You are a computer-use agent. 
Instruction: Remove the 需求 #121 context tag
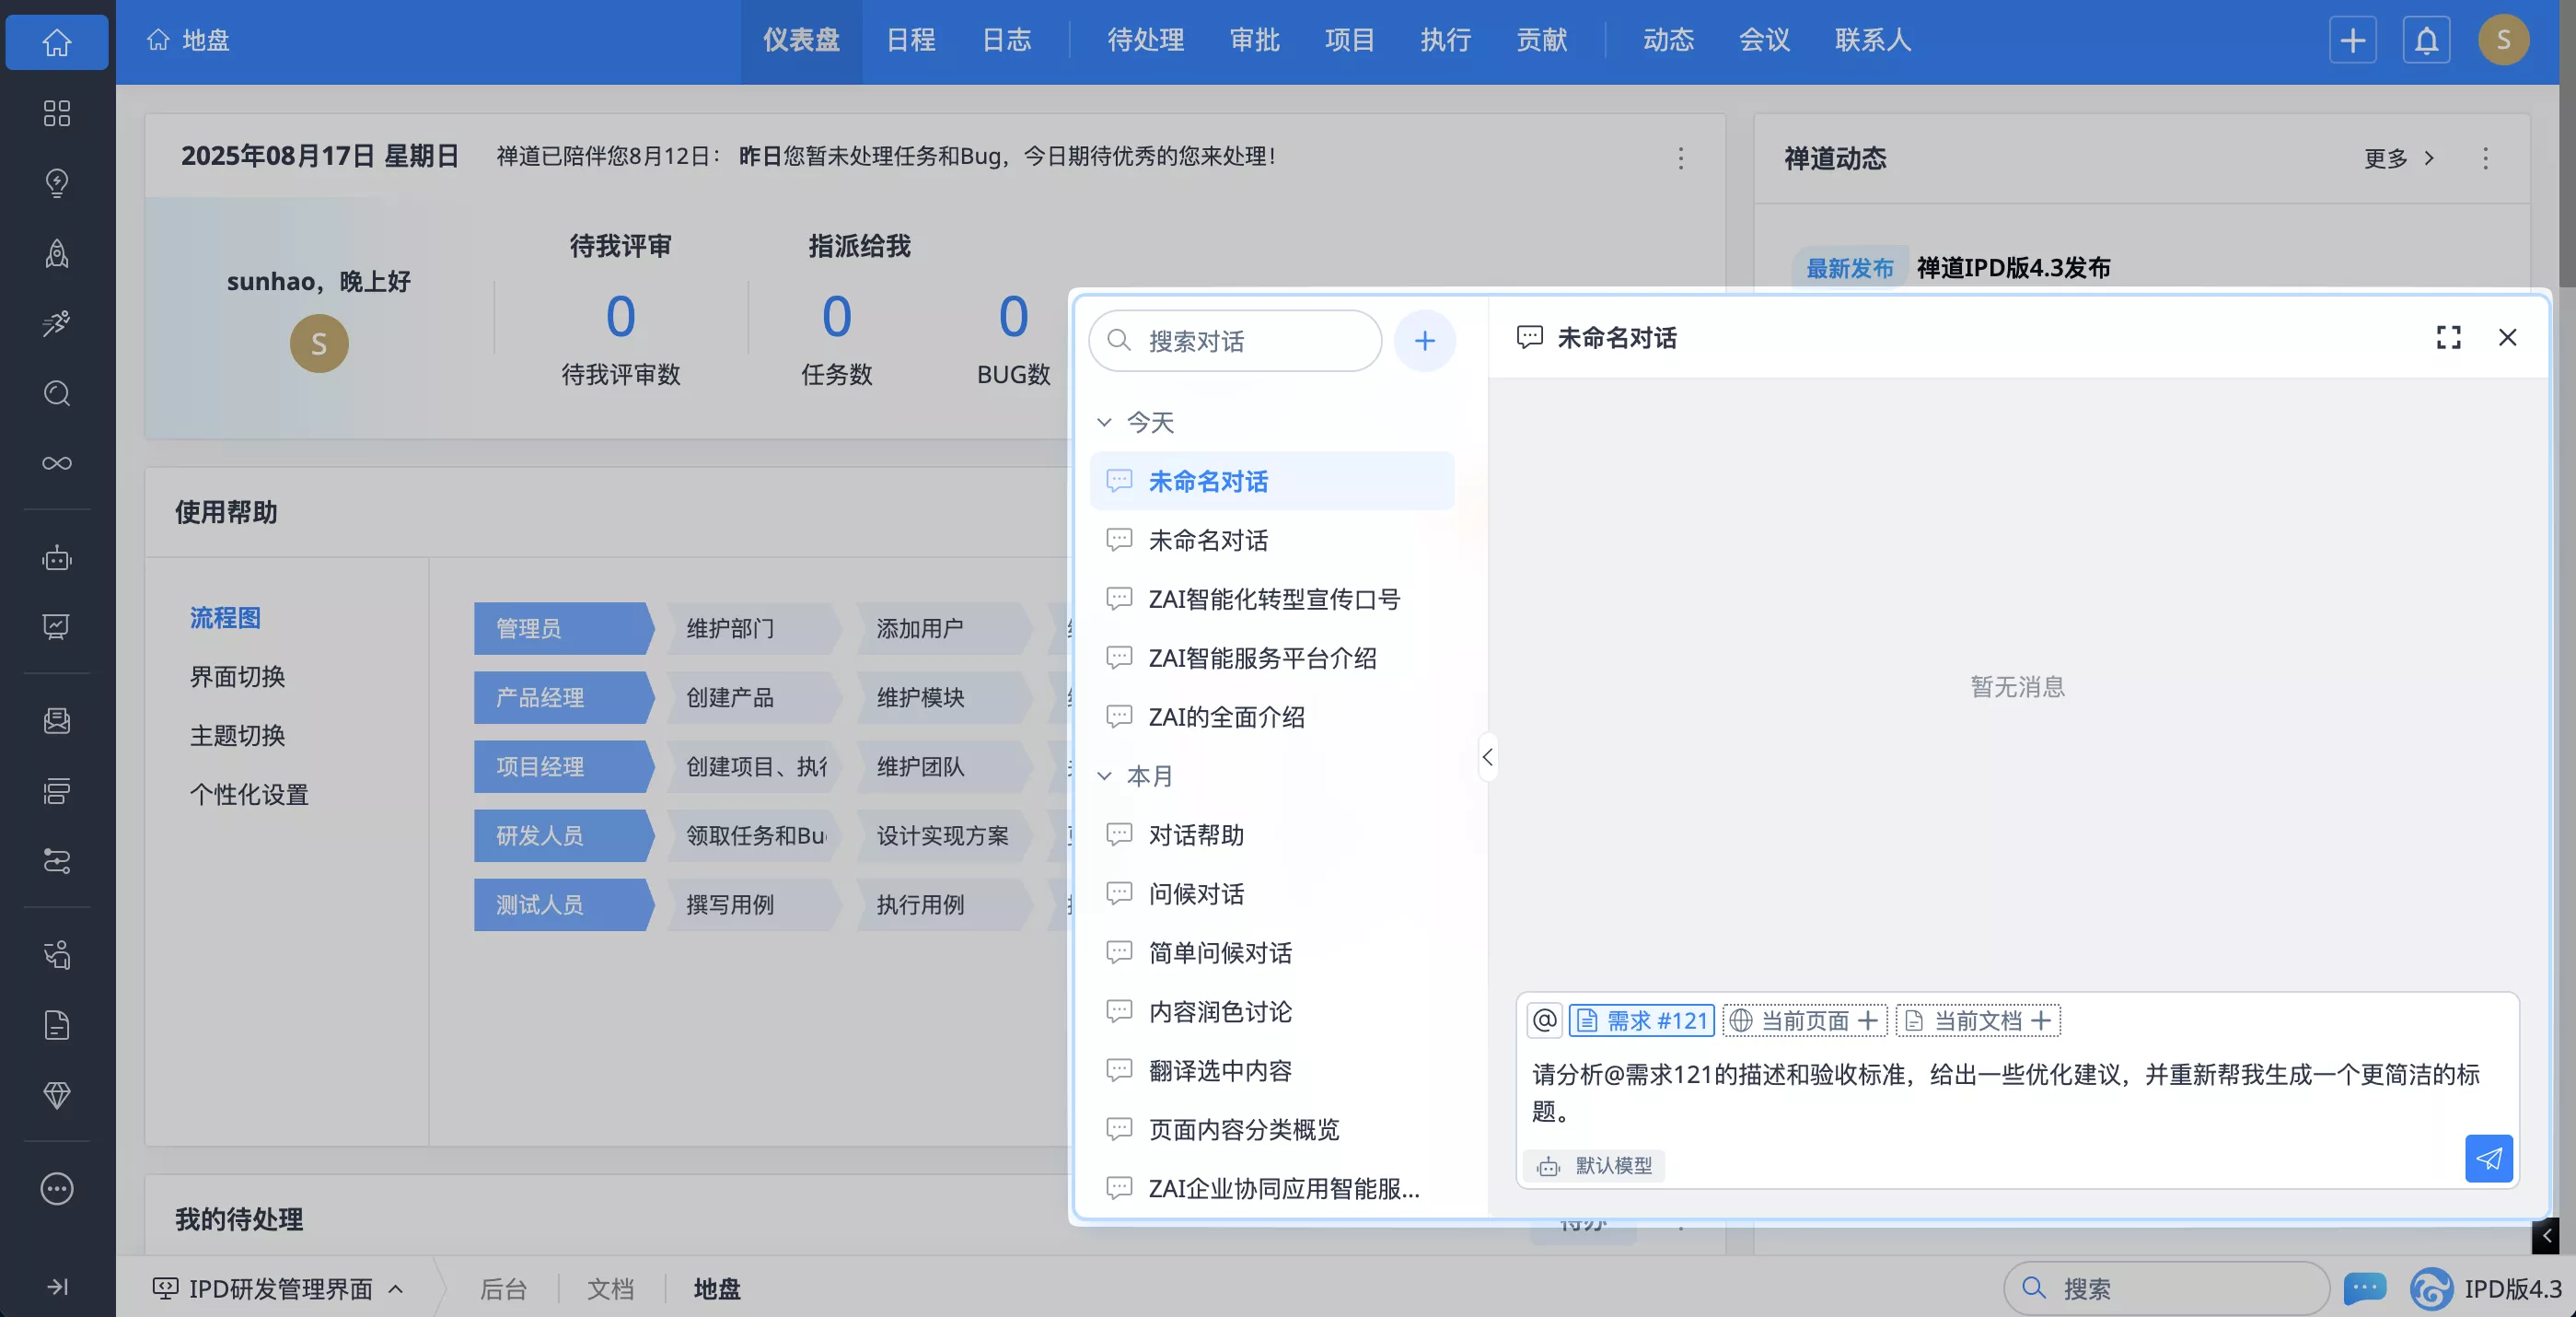coord(1642,1020)
